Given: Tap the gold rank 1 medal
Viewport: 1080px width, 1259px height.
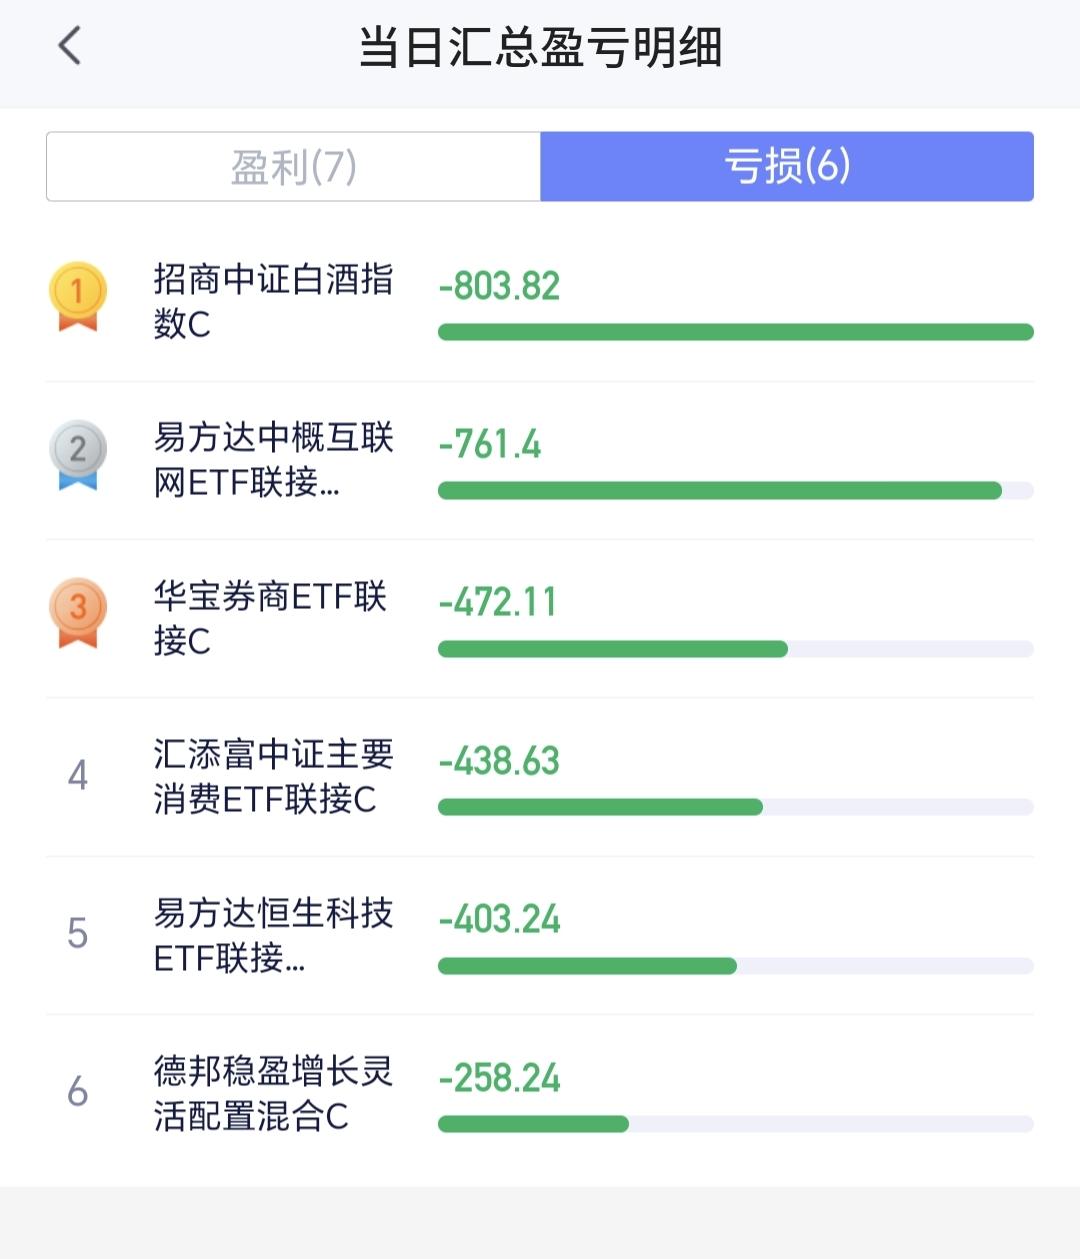Looking at the screenshot, I should [77, 296].
